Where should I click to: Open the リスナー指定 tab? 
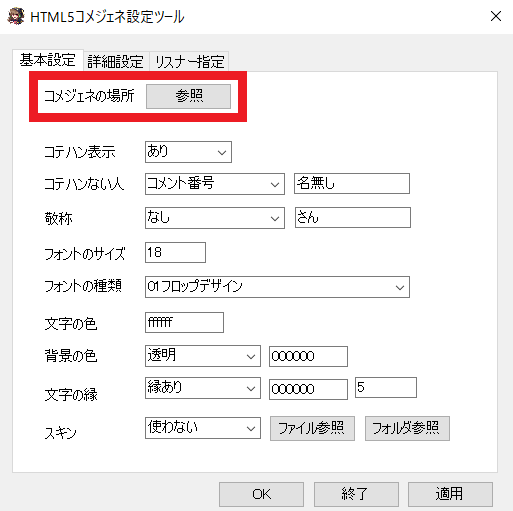coord(189,62)
